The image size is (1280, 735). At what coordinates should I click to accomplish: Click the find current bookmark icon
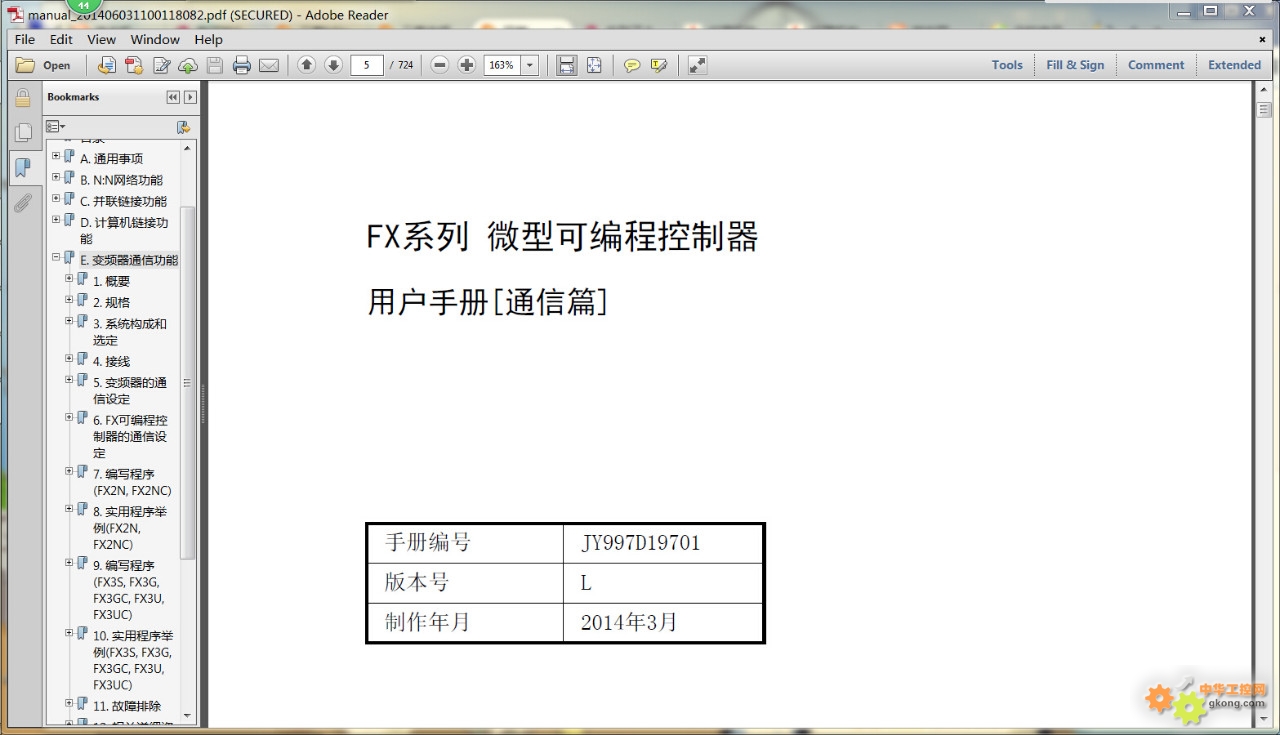pos(183,127)
